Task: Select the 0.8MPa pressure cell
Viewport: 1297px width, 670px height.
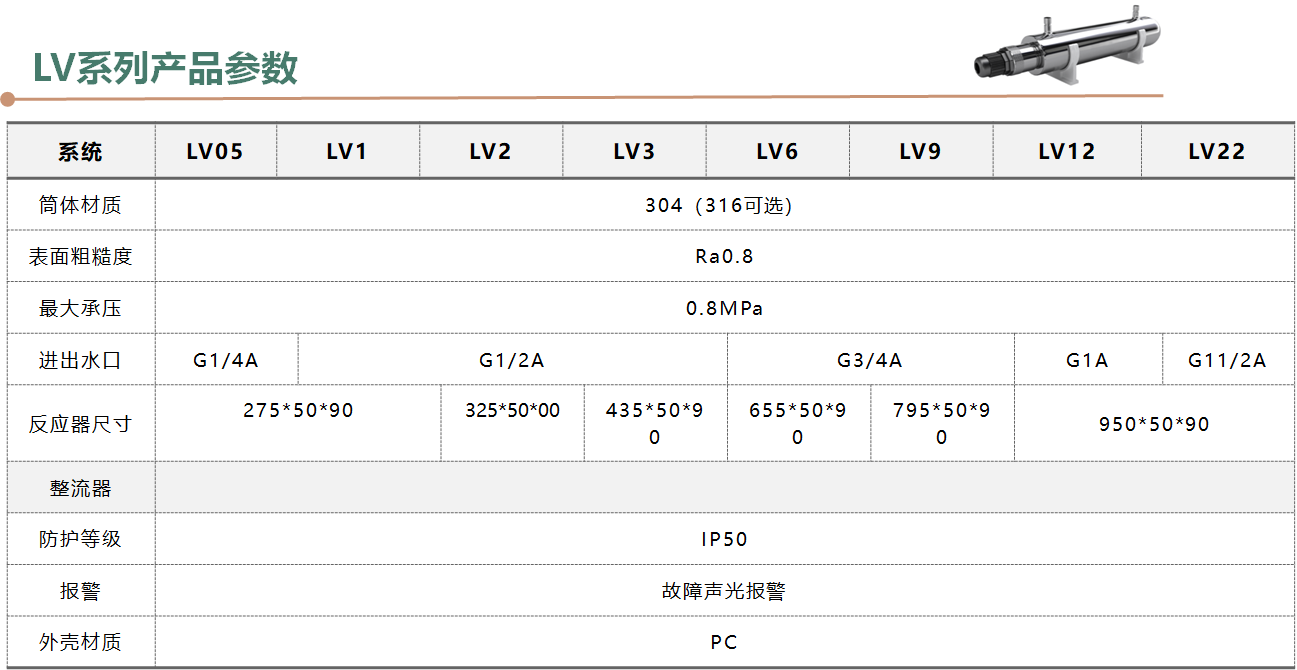Action: click(724, 308)
